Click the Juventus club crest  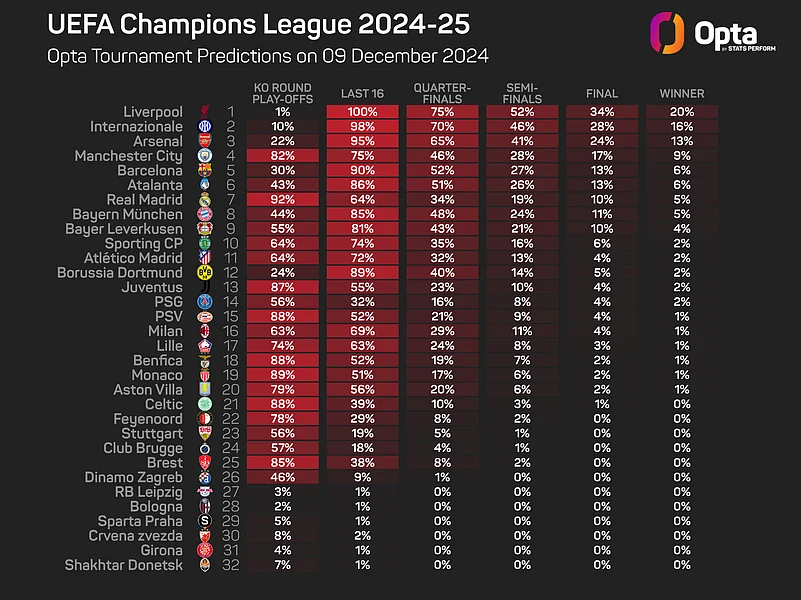point(205,288)
